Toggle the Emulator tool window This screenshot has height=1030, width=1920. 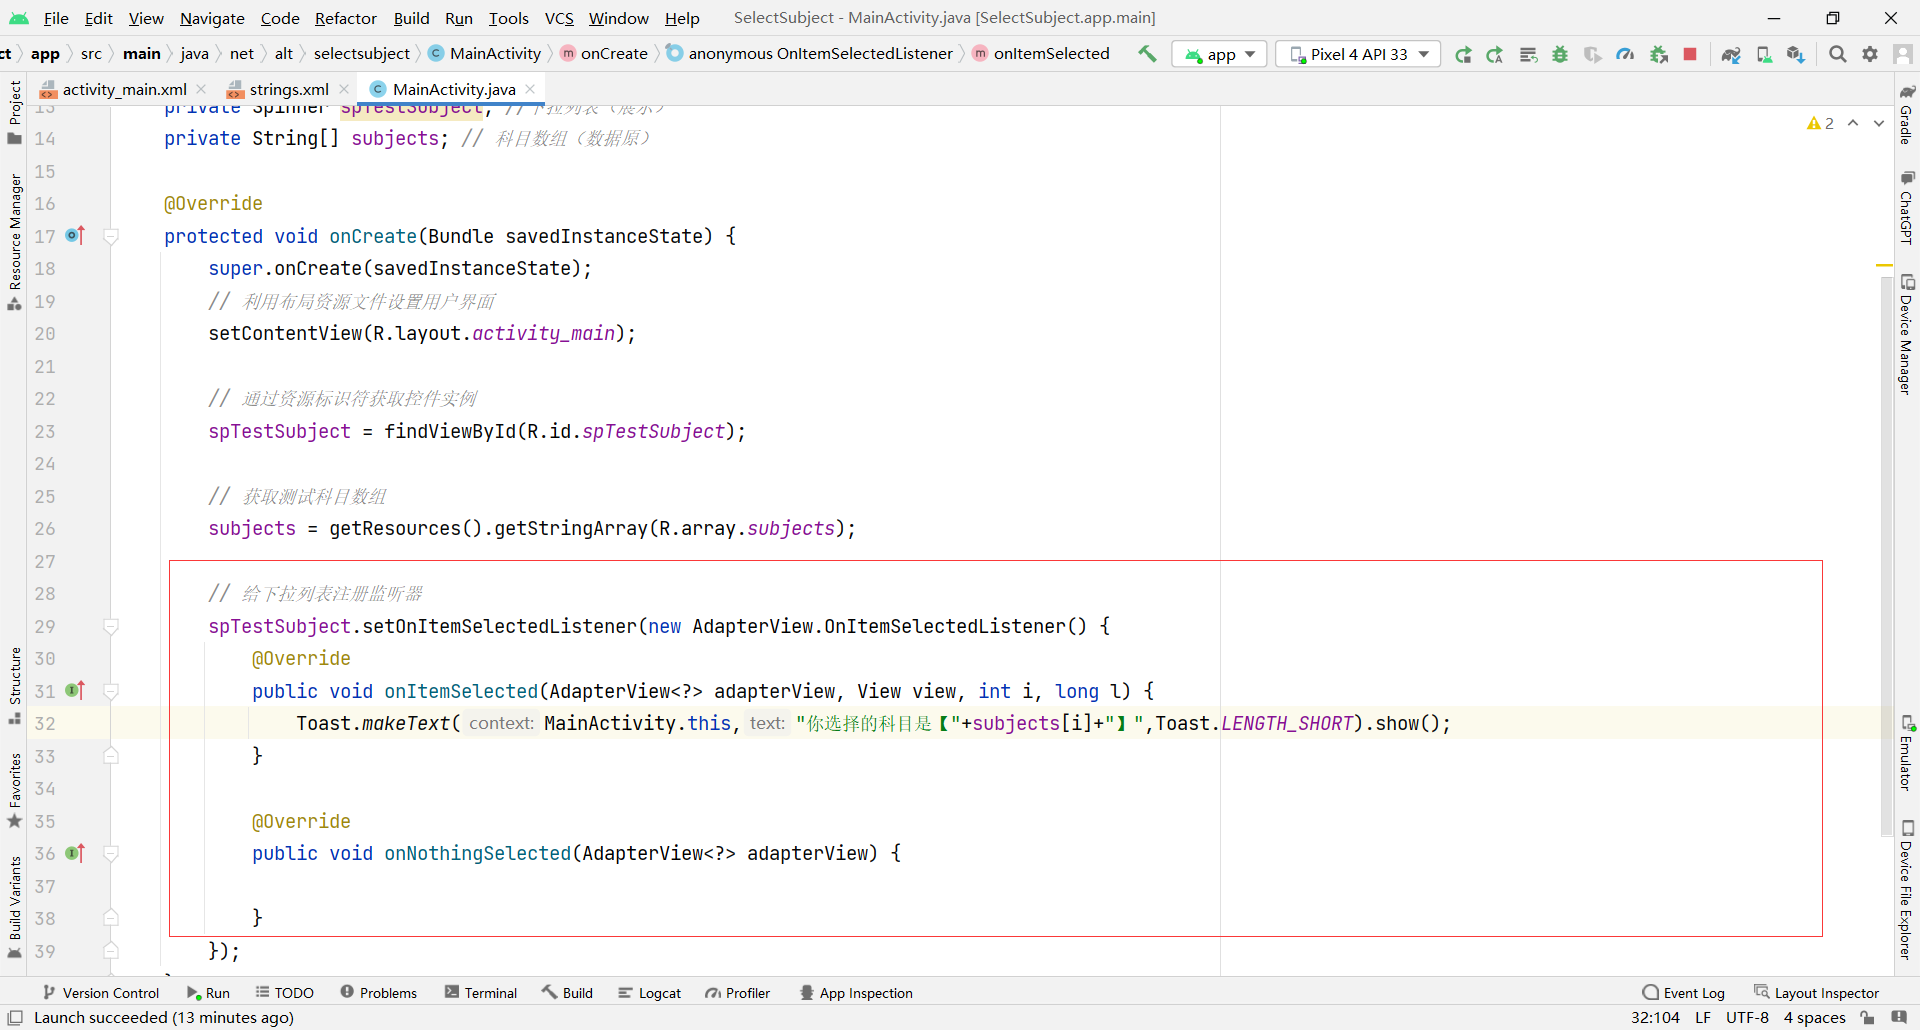(x=1906, y=753)
